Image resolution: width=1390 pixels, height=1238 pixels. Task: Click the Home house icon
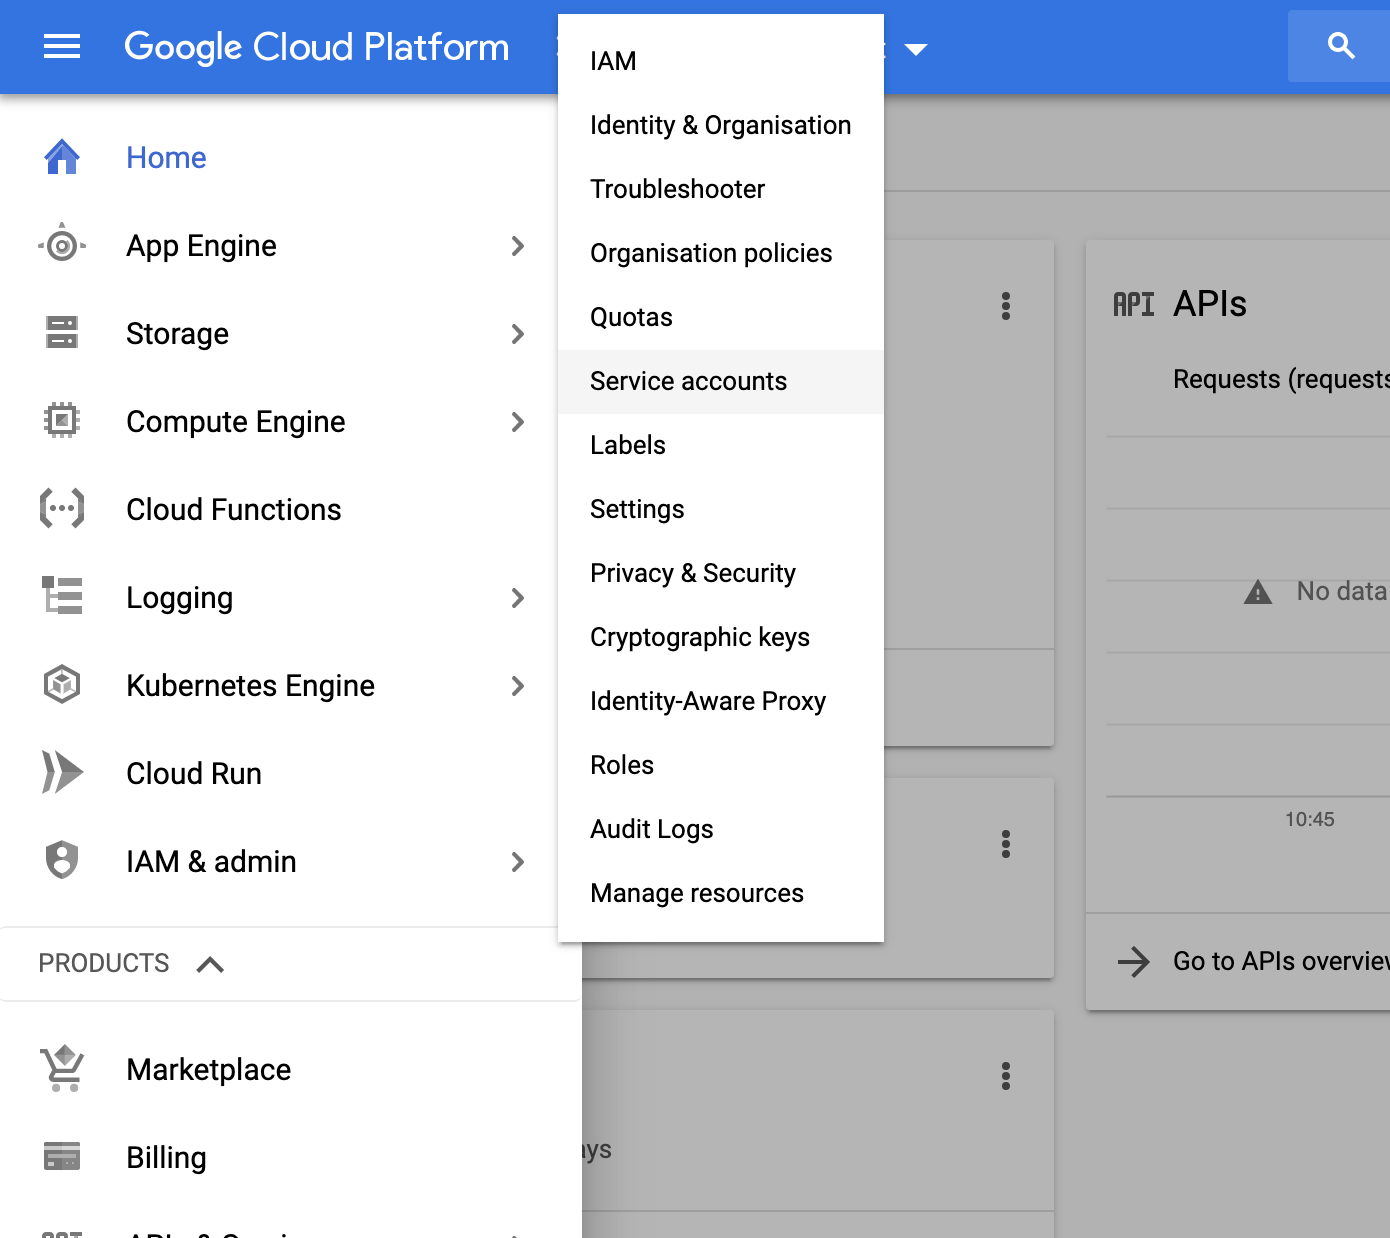[x=62, y=157]
